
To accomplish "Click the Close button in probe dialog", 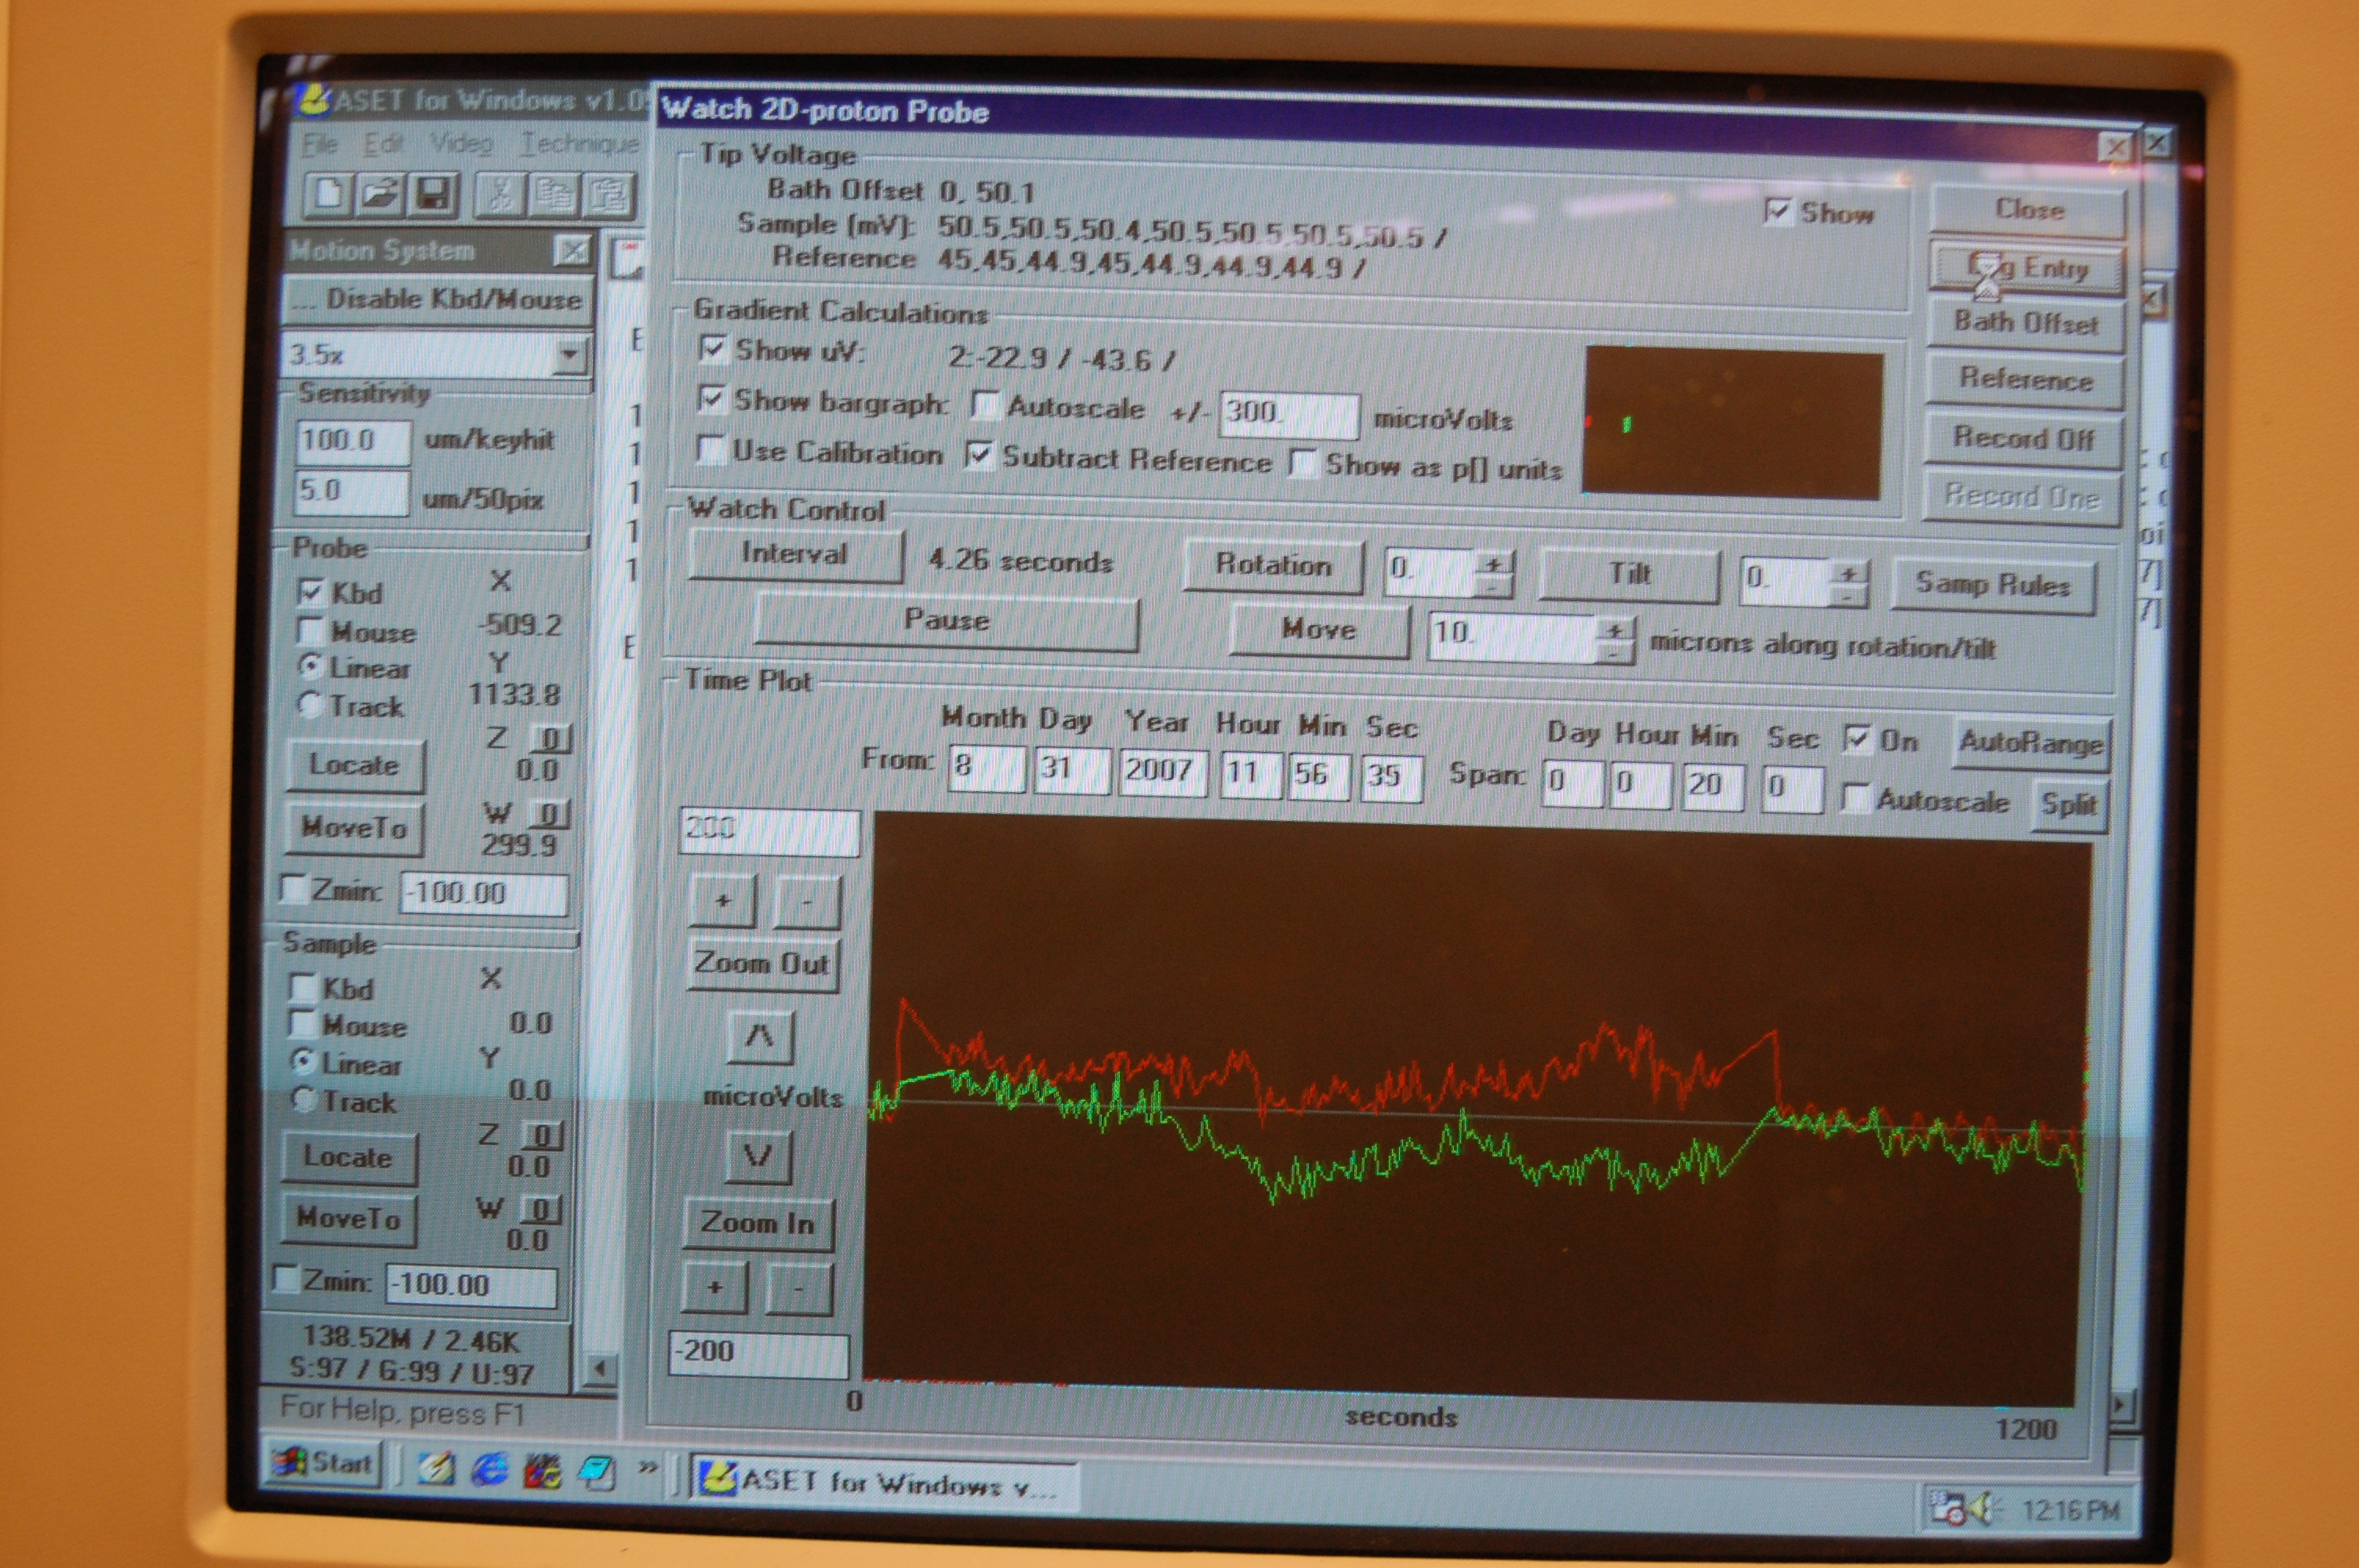I will 2029,210.
